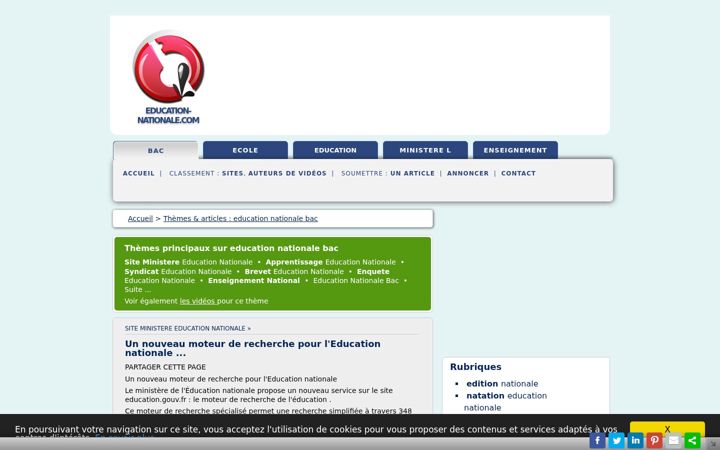Share page on LinkedIn

click(636, 440)
